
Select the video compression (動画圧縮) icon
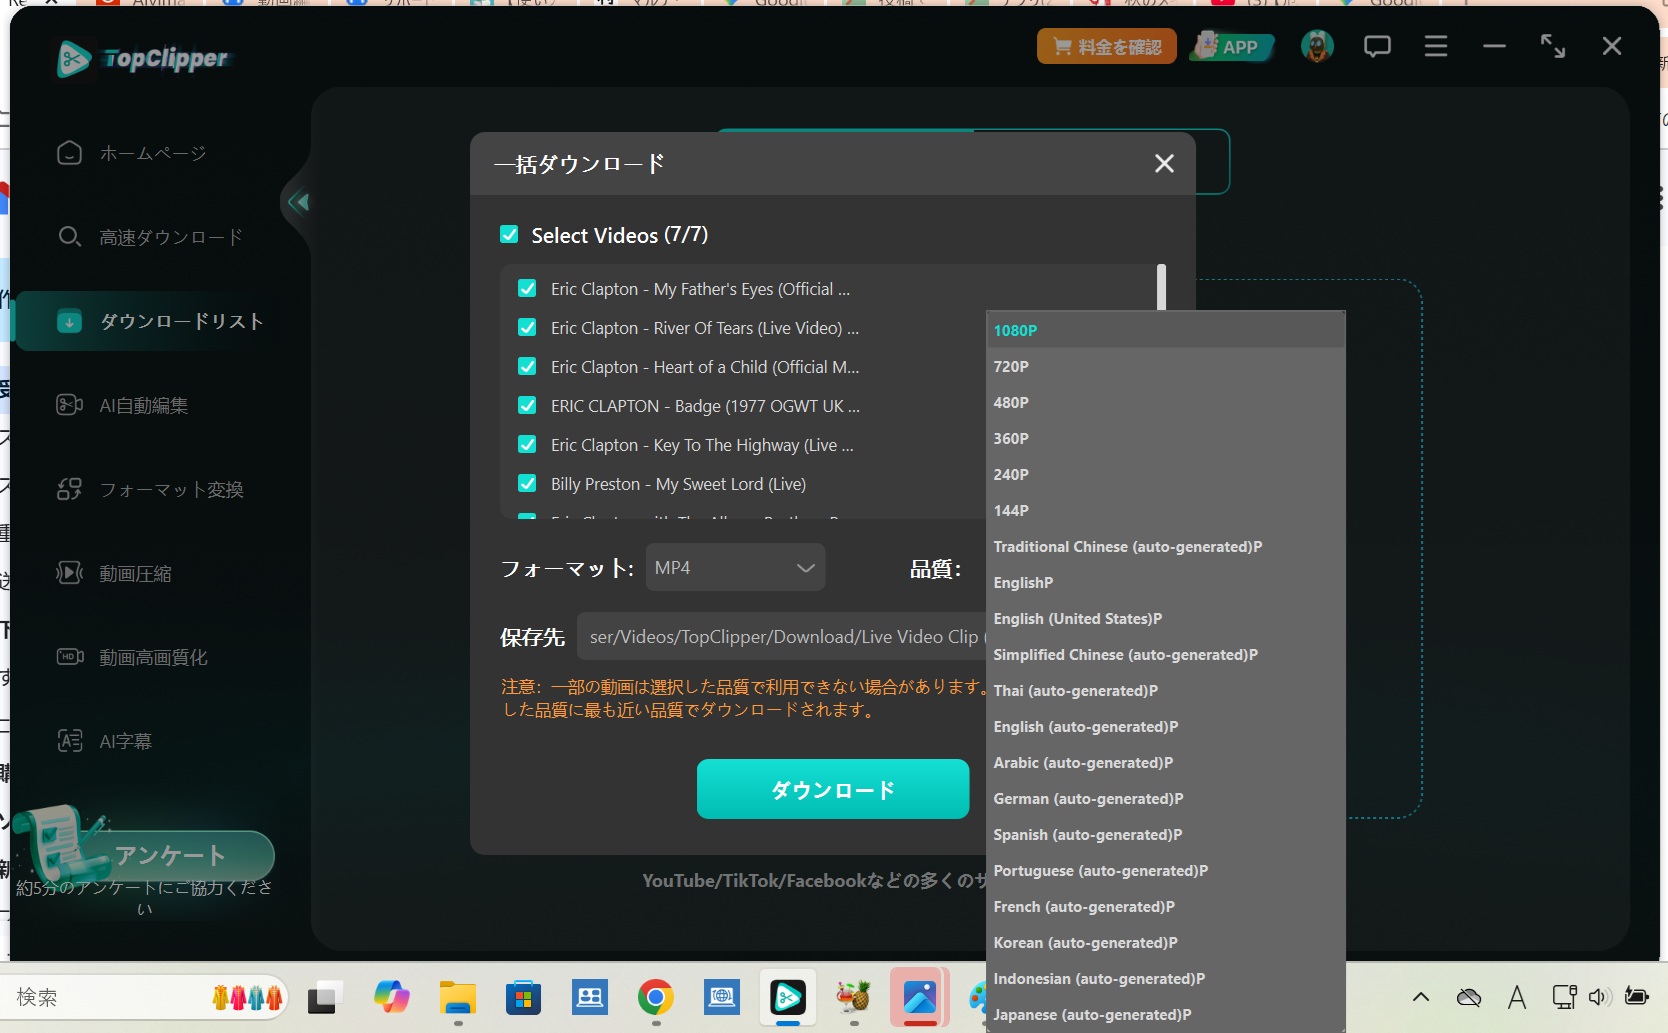coord(69,573)
